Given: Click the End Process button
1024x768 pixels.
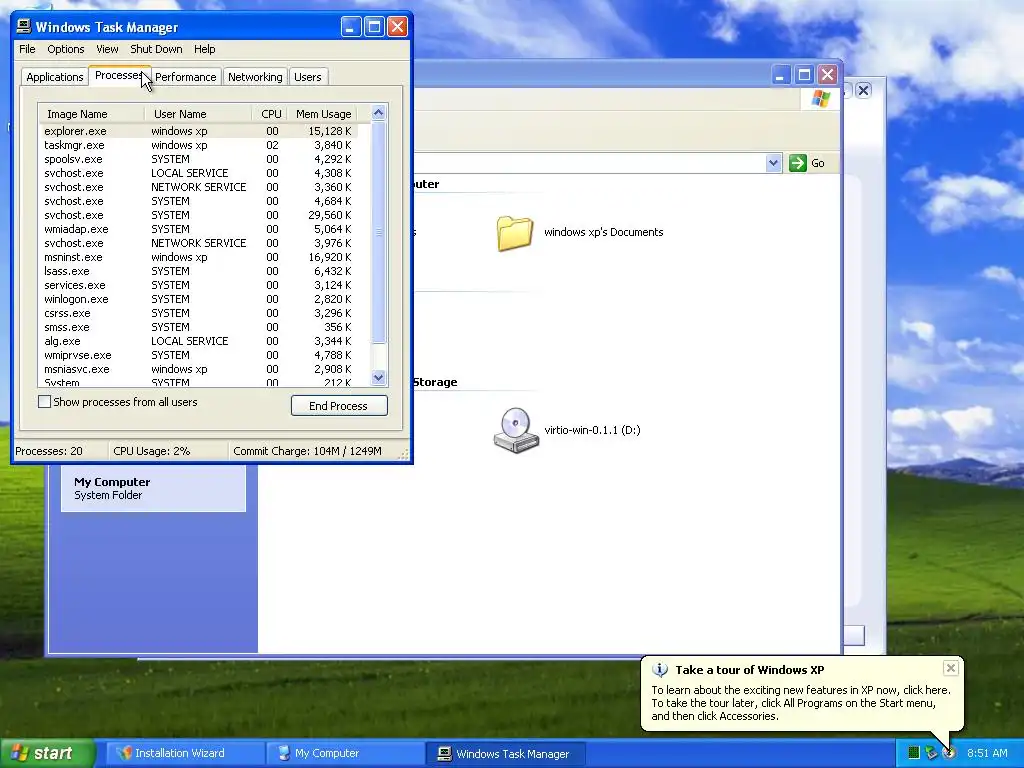Looking at the screenshot, I should point(339,406).
